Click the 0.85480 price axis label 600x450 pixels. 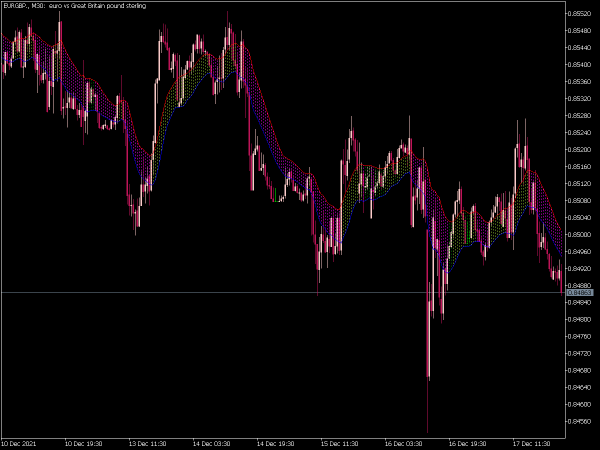coord(579,31)
